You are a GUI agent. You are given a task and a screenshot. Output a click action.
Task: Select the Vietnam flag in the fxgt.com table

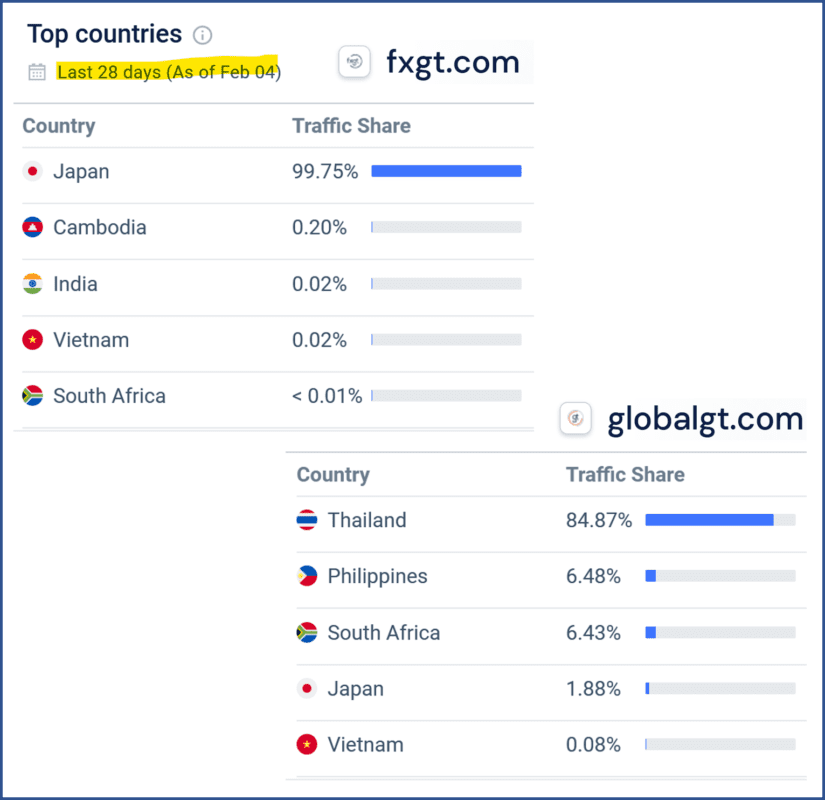point(33,339)
